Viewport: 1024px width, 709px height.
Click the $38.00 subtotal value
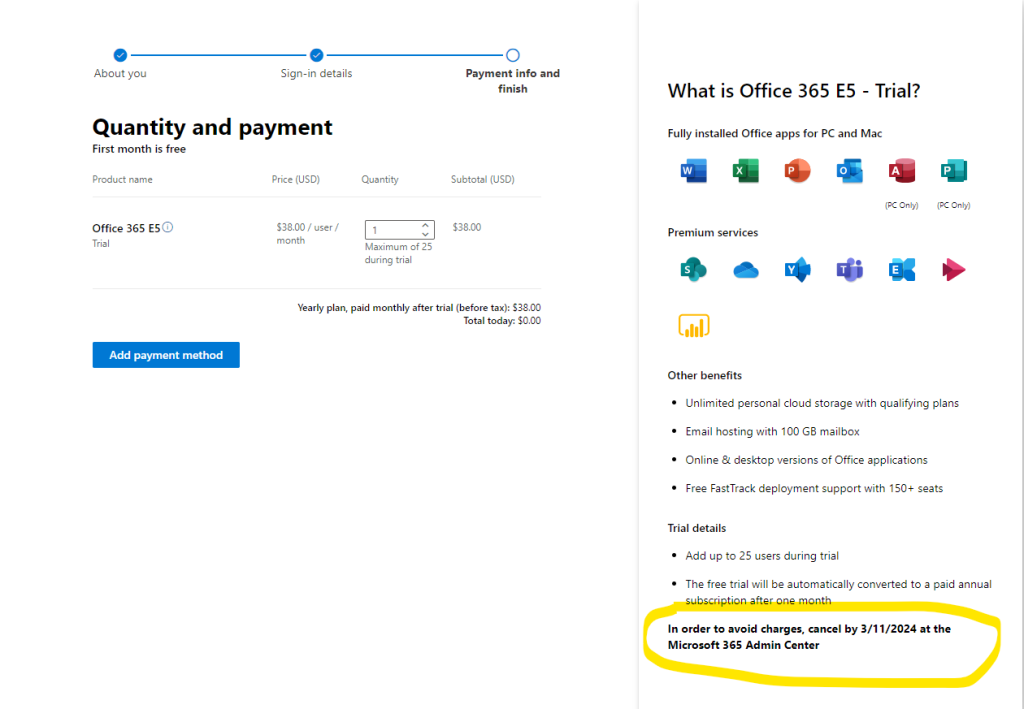467,227
